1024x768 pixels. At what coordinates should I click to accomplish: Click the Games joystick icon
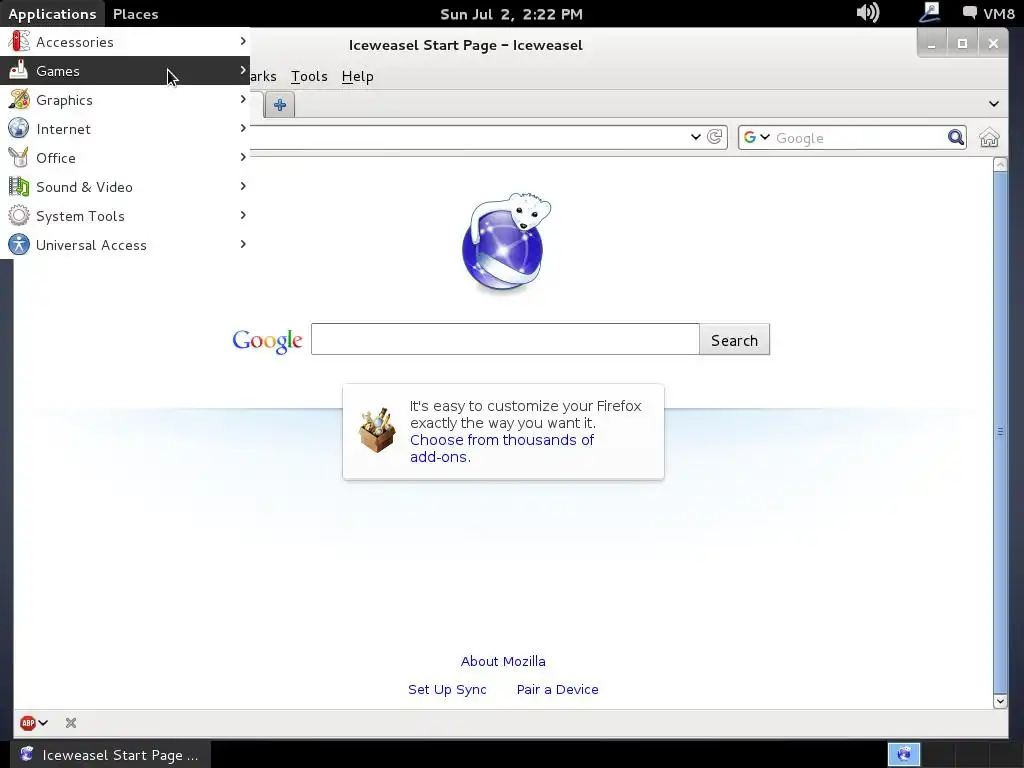pyautogui.click(x=18, y=71)
